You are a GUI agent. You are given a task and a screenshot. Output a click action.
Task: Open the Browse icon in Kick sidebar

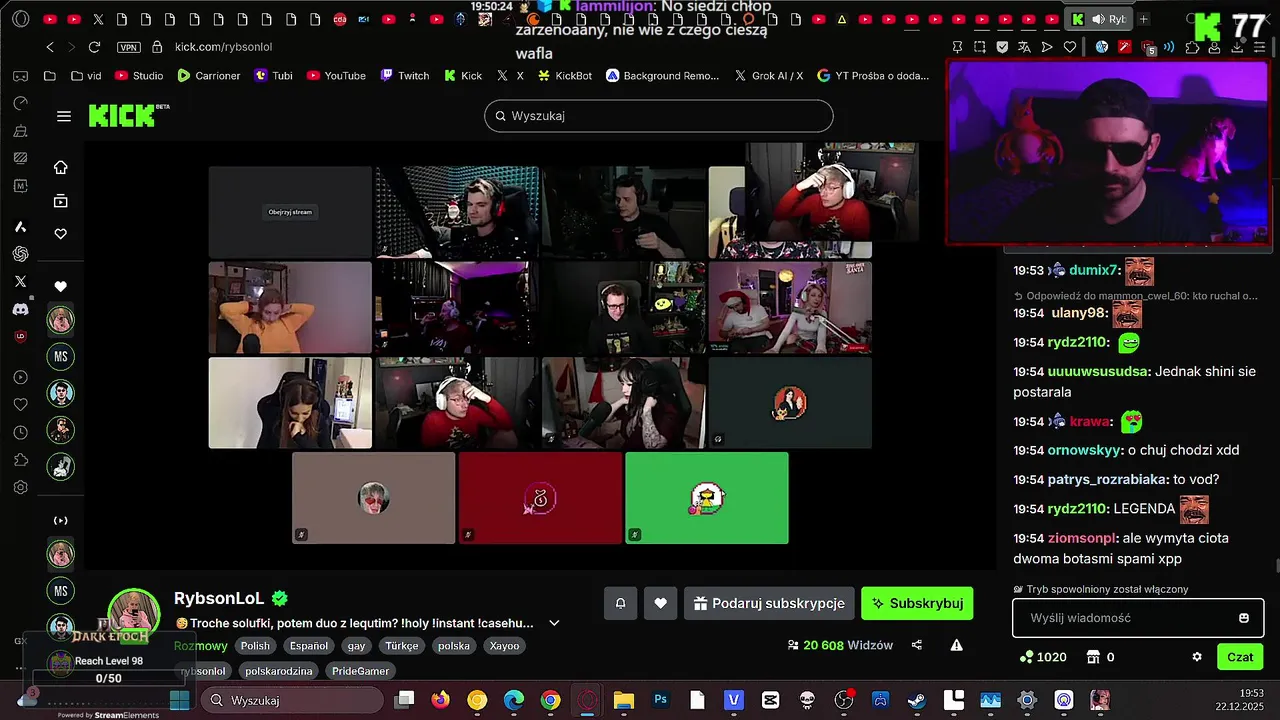click(61, 201)
